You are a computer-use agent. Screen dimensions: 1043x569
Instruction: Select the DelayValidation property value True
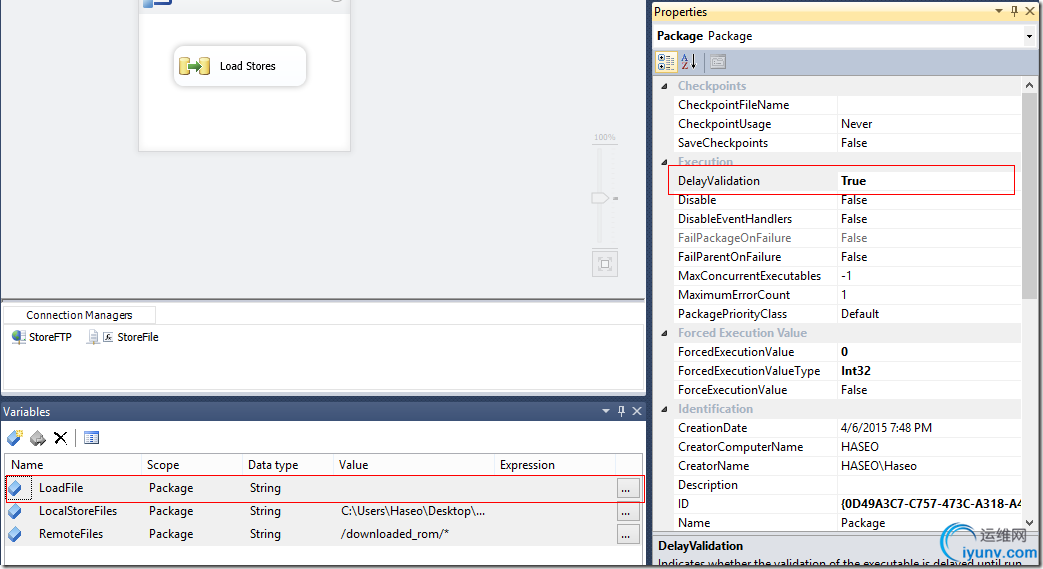point(853,181)
